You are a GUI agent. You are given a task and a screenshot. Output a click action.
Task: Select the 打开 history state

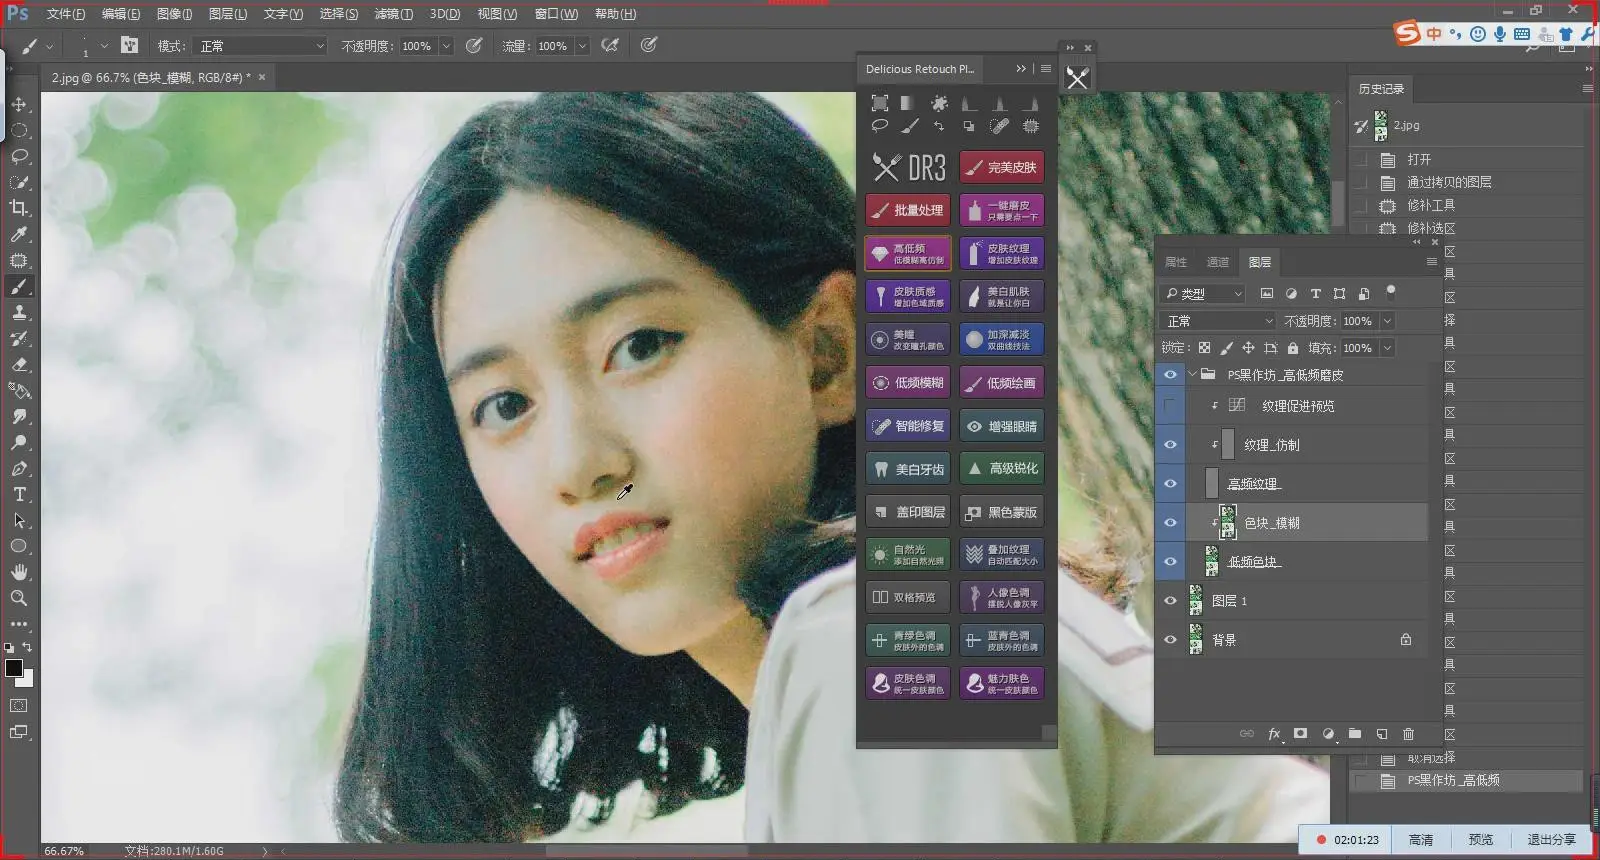[x=1418, y=159]
